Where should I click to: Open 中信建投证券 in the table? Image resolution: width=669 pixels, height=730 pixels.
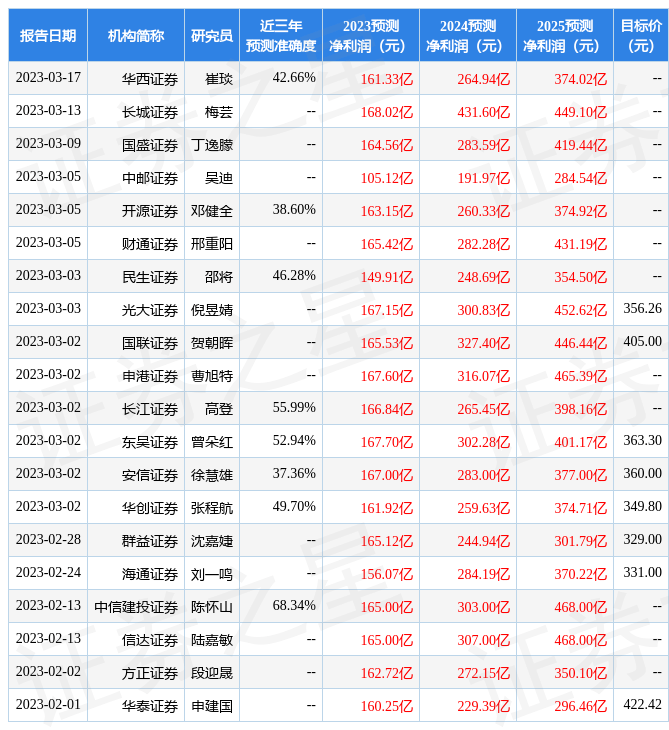tap(137, 606)
